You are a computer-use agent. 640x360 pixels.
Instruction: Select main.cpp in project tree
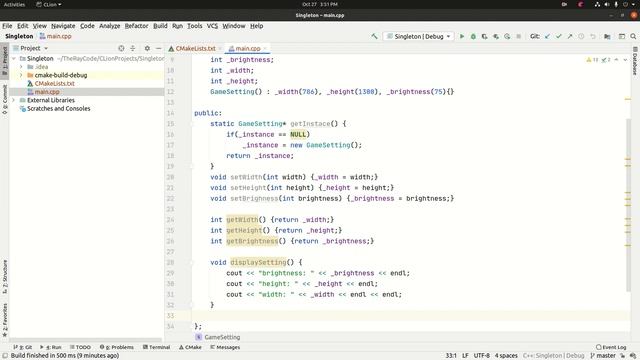[x=47, y=92]
